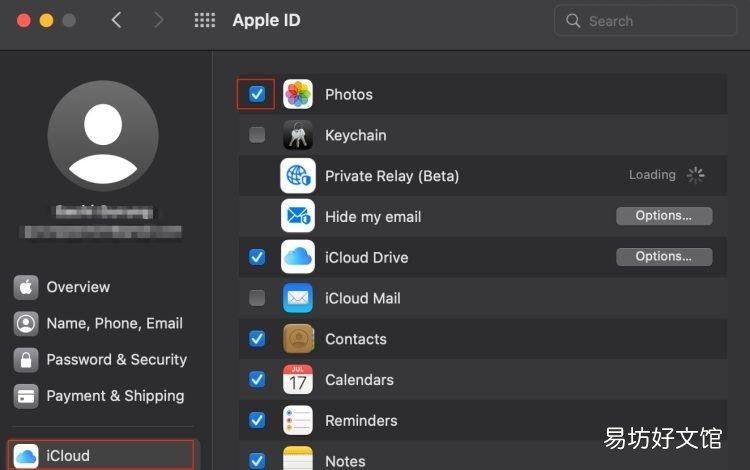This screenshot has width=750, height=470.
Task: Click the profile avatar picture
Action: [103, 136]
